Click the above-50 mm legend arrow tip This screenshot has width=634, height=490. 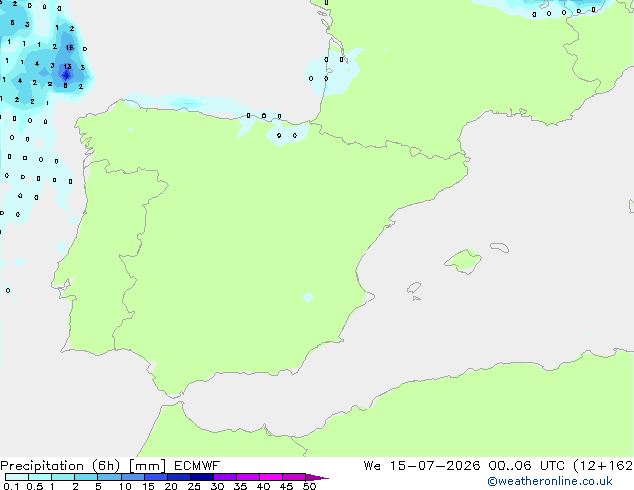(317, 477)
